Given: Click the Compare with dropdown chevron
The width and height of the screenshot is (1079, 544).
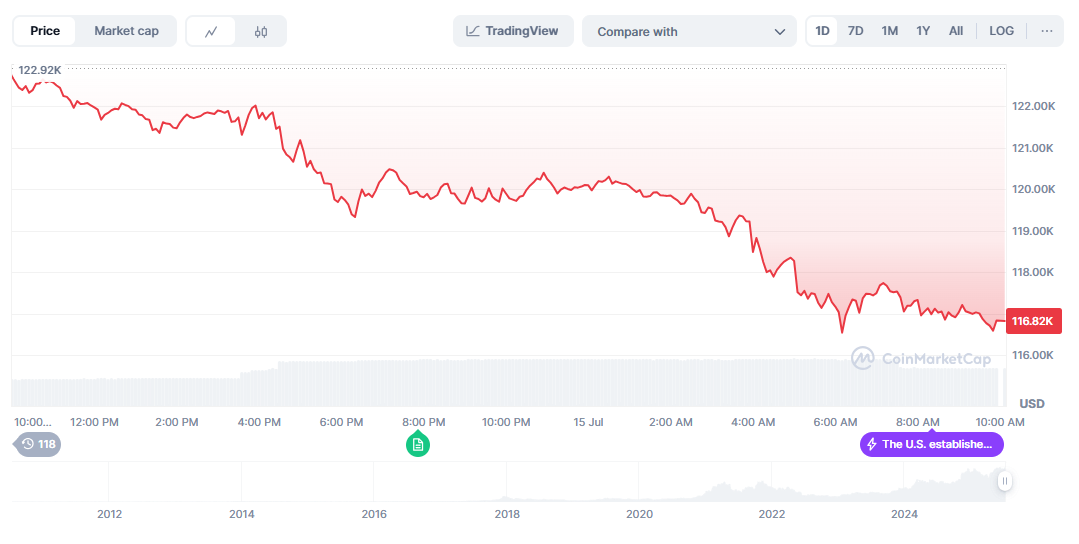Looking at the screenshot, I should pos(780,32).
